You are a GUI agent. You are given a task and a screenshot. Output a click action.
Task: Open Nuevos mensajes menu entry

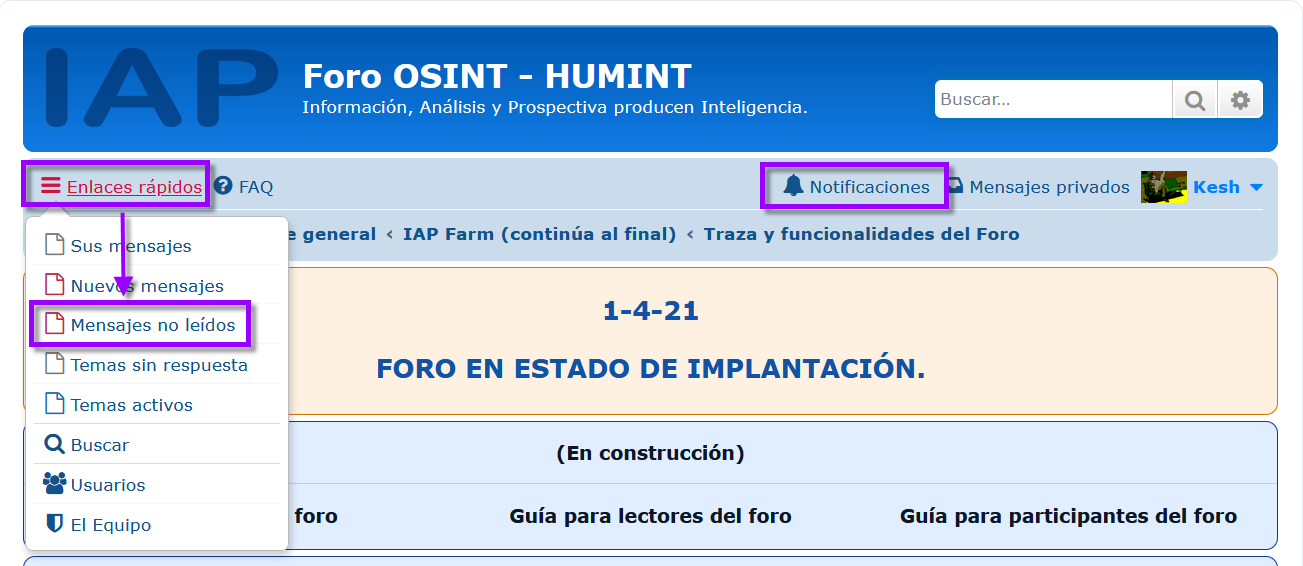pos(147,286)
